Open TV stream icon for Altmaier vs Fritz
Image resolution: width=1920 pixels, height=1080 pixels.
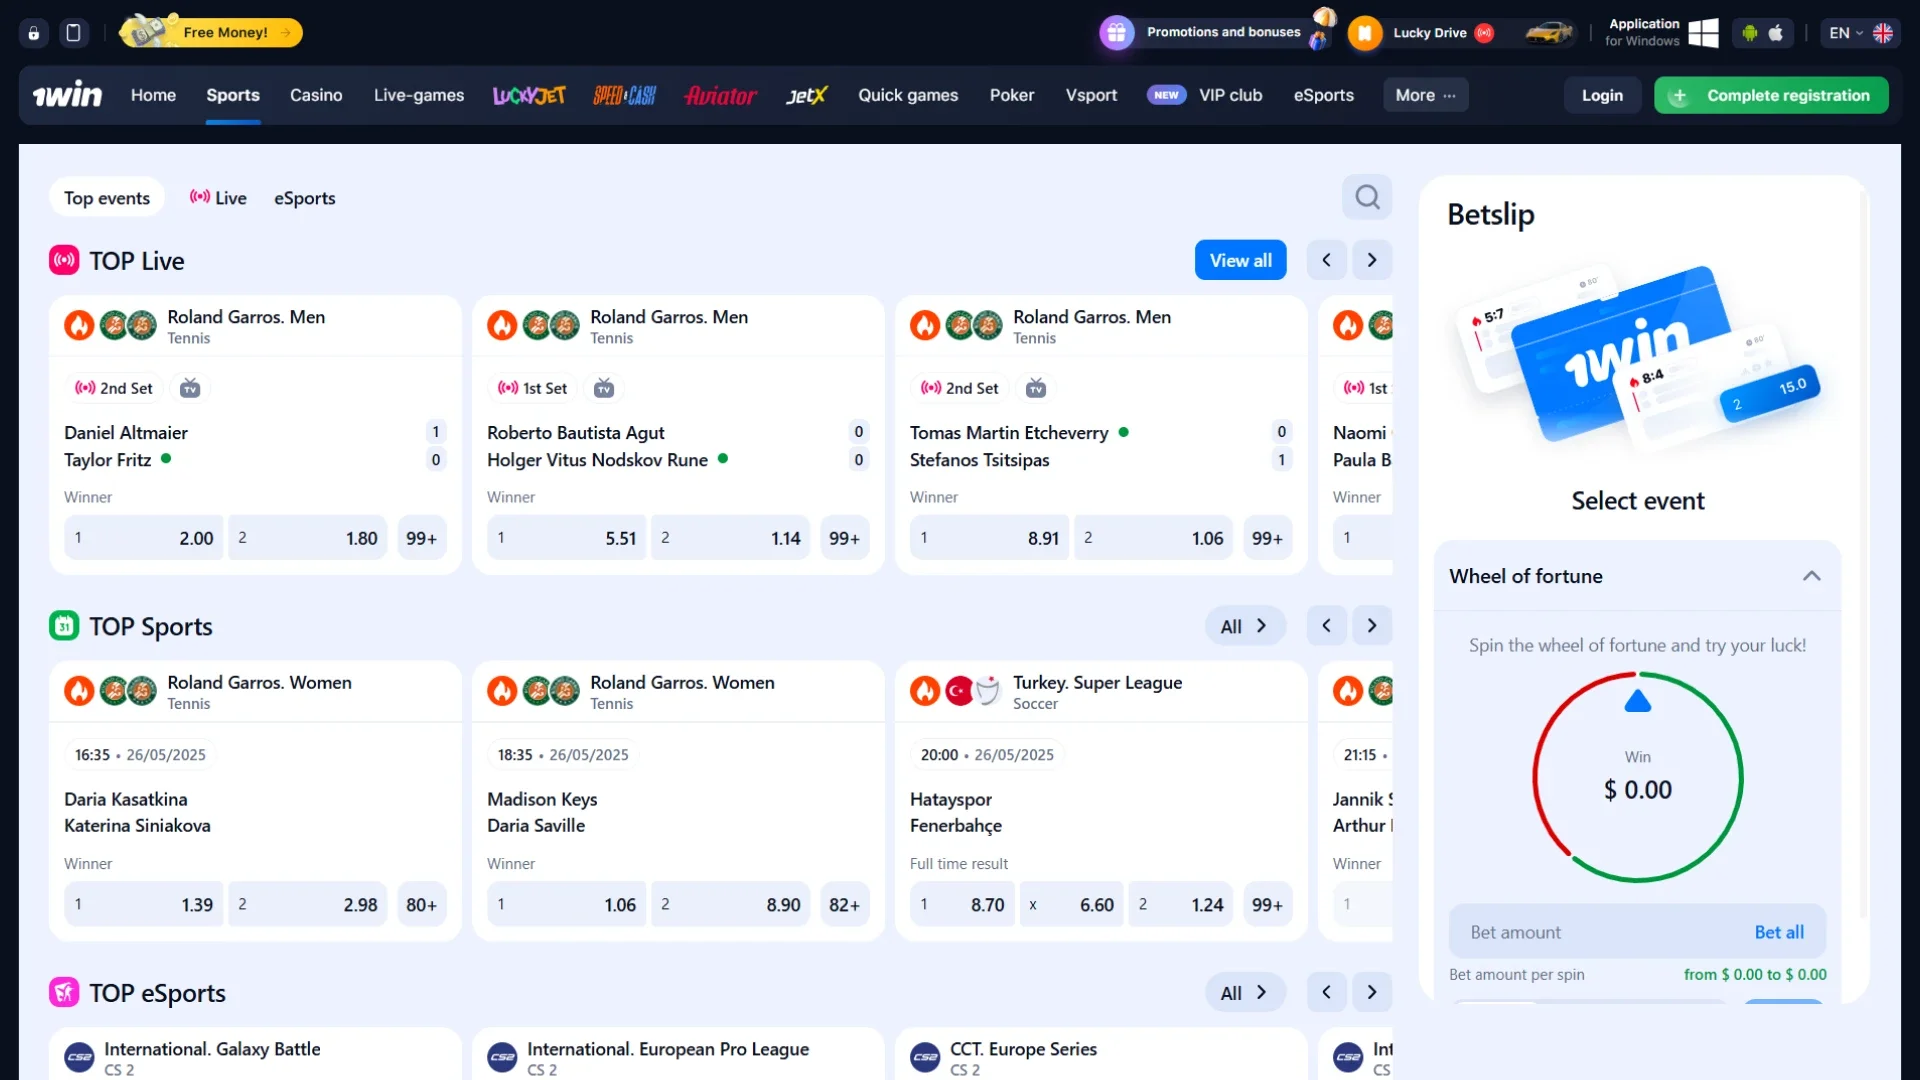tap(190, 388)
